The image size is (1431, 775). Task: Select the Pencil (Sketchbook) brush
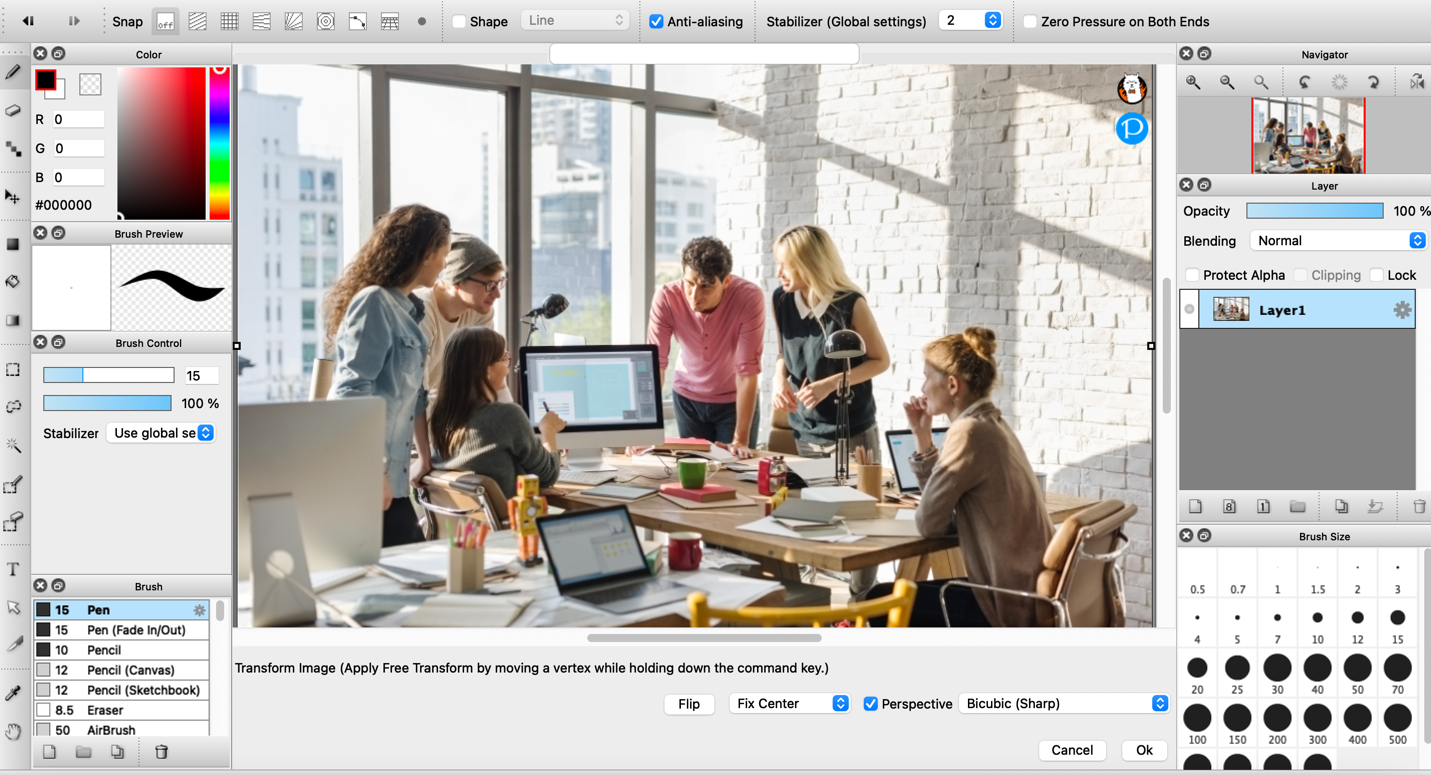(121, 690)
